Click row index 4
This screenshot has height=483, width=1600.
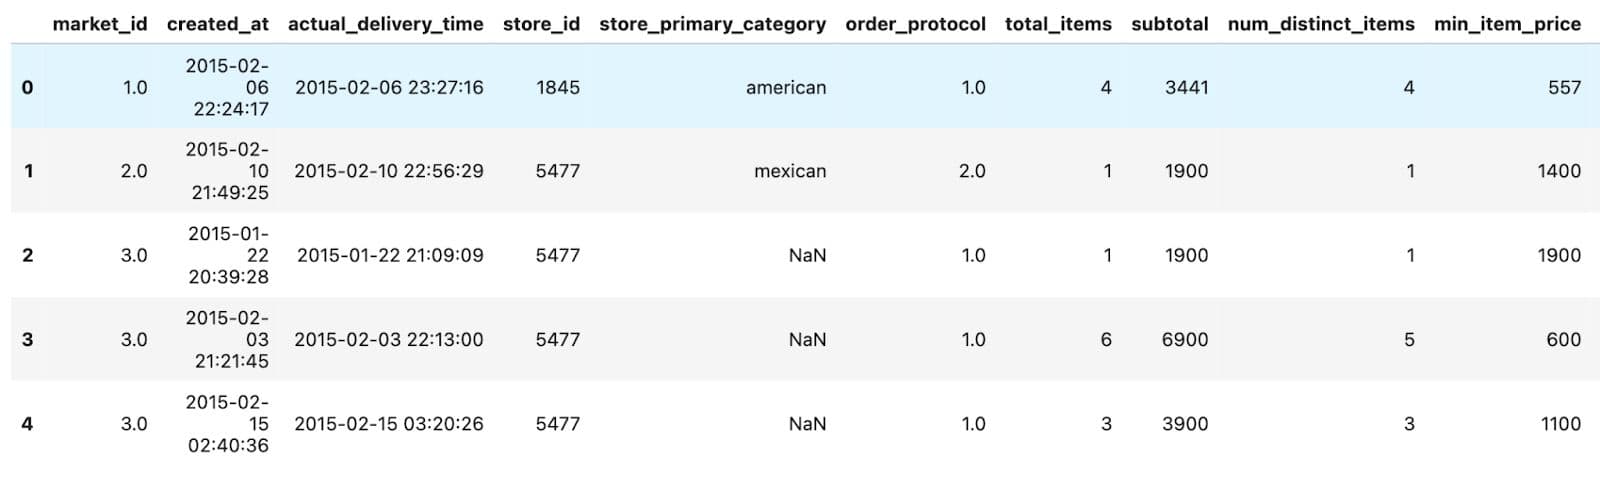pyautogui.click(x=27, y=424)
